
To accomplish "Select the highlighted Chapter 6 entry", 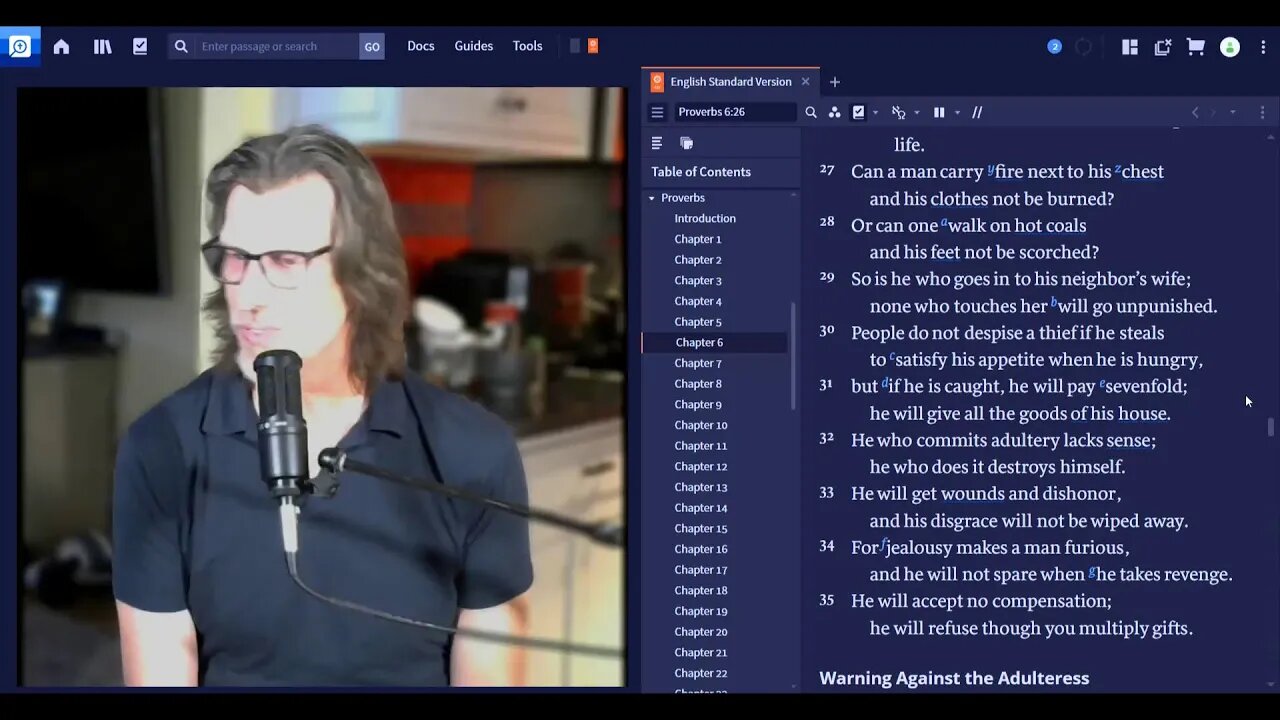I will pyautogui.click(x=714, y=342).
